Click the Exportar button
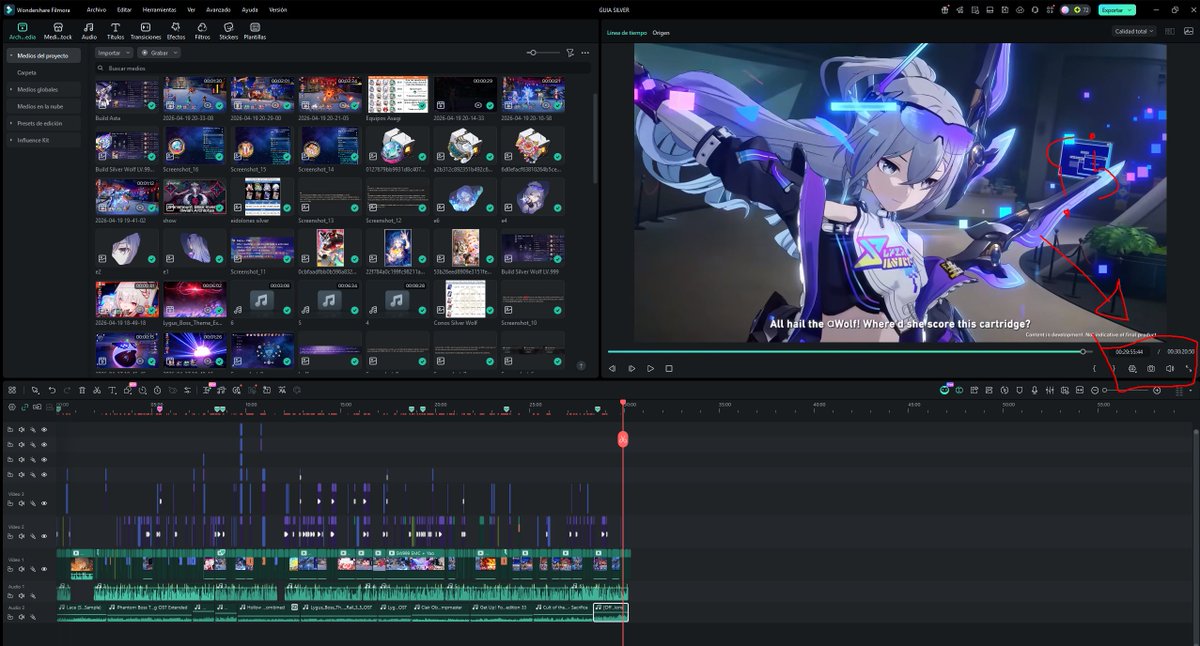Image resolution: width=1200 pixels, height=646 pixels. tap(1116, 9)
